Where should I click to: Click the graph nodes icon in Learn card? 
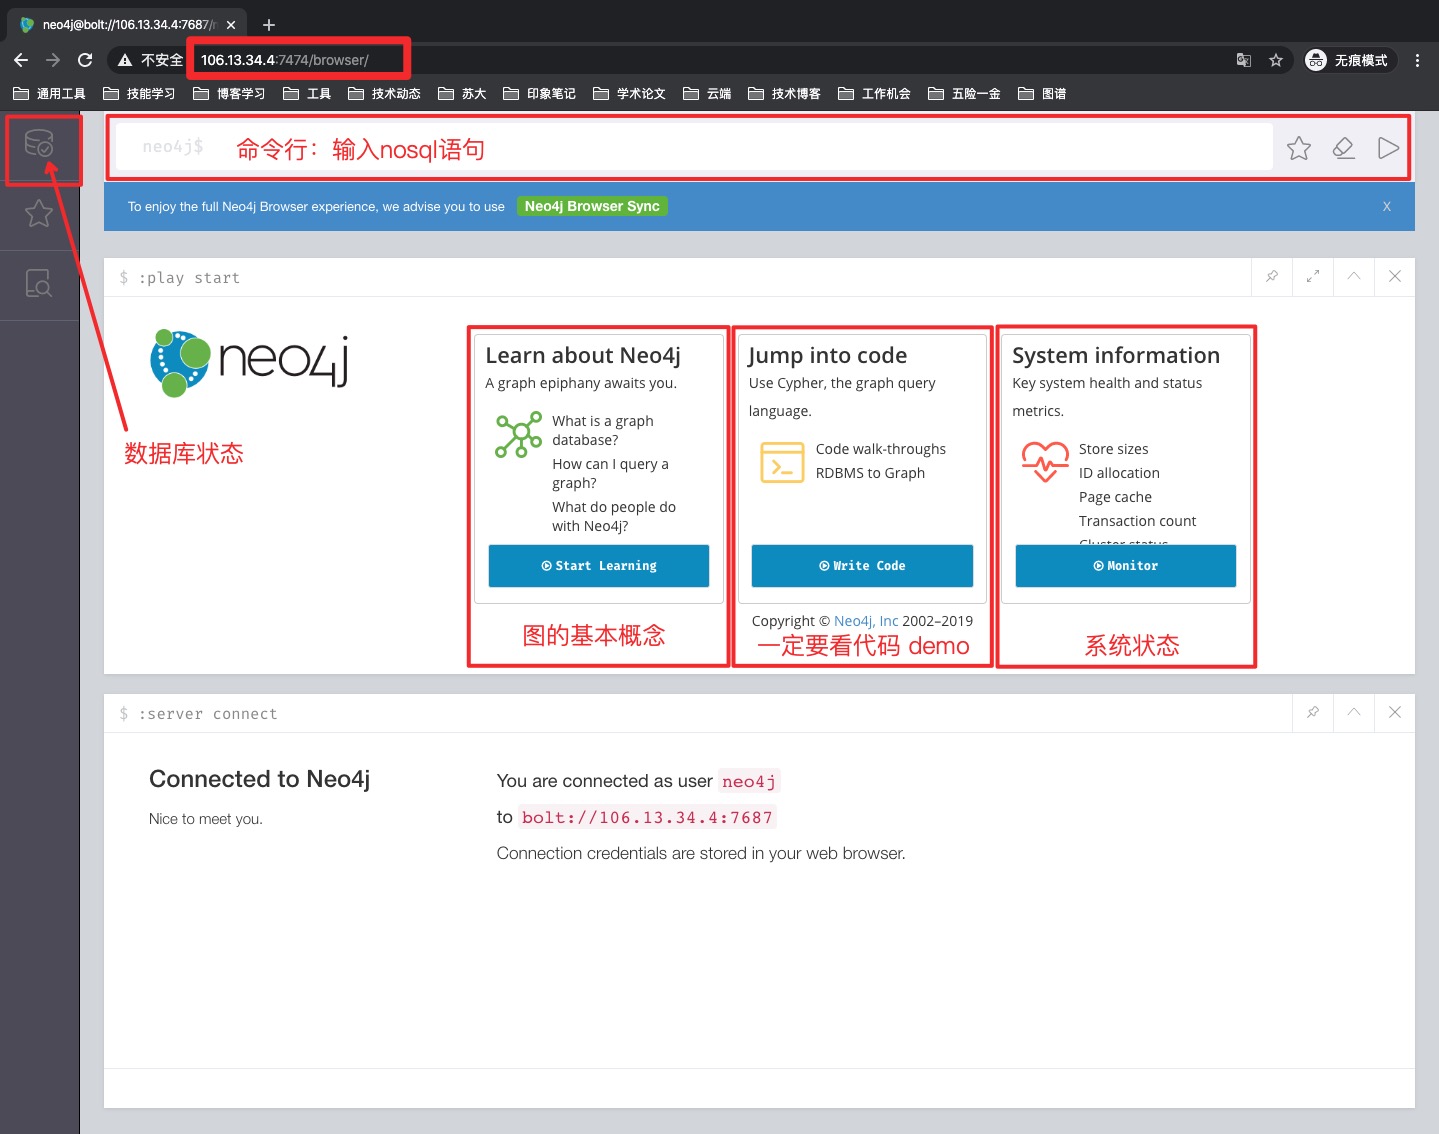[518, 435]
